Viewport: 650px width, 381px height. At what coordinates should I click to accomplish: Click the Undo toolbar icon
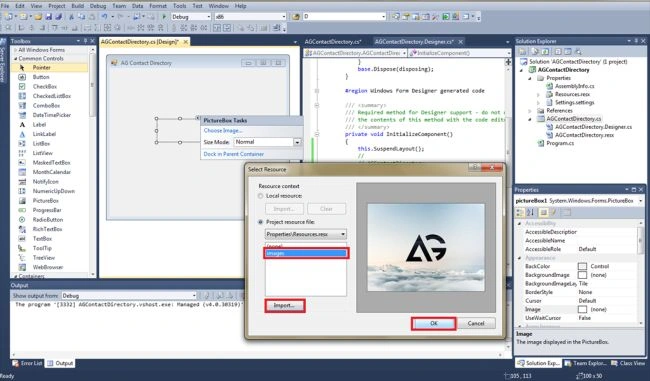pos(104,17)
